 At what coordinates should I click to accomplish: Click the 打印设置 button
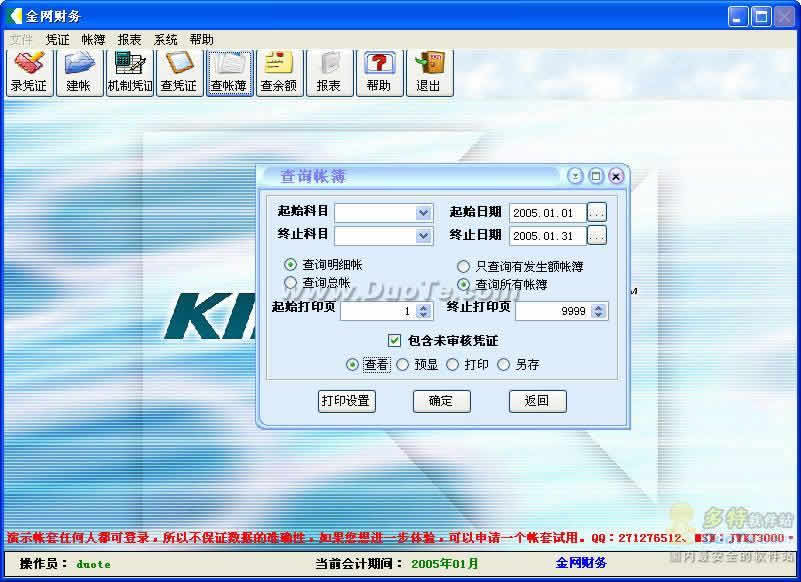click(346, 401)
